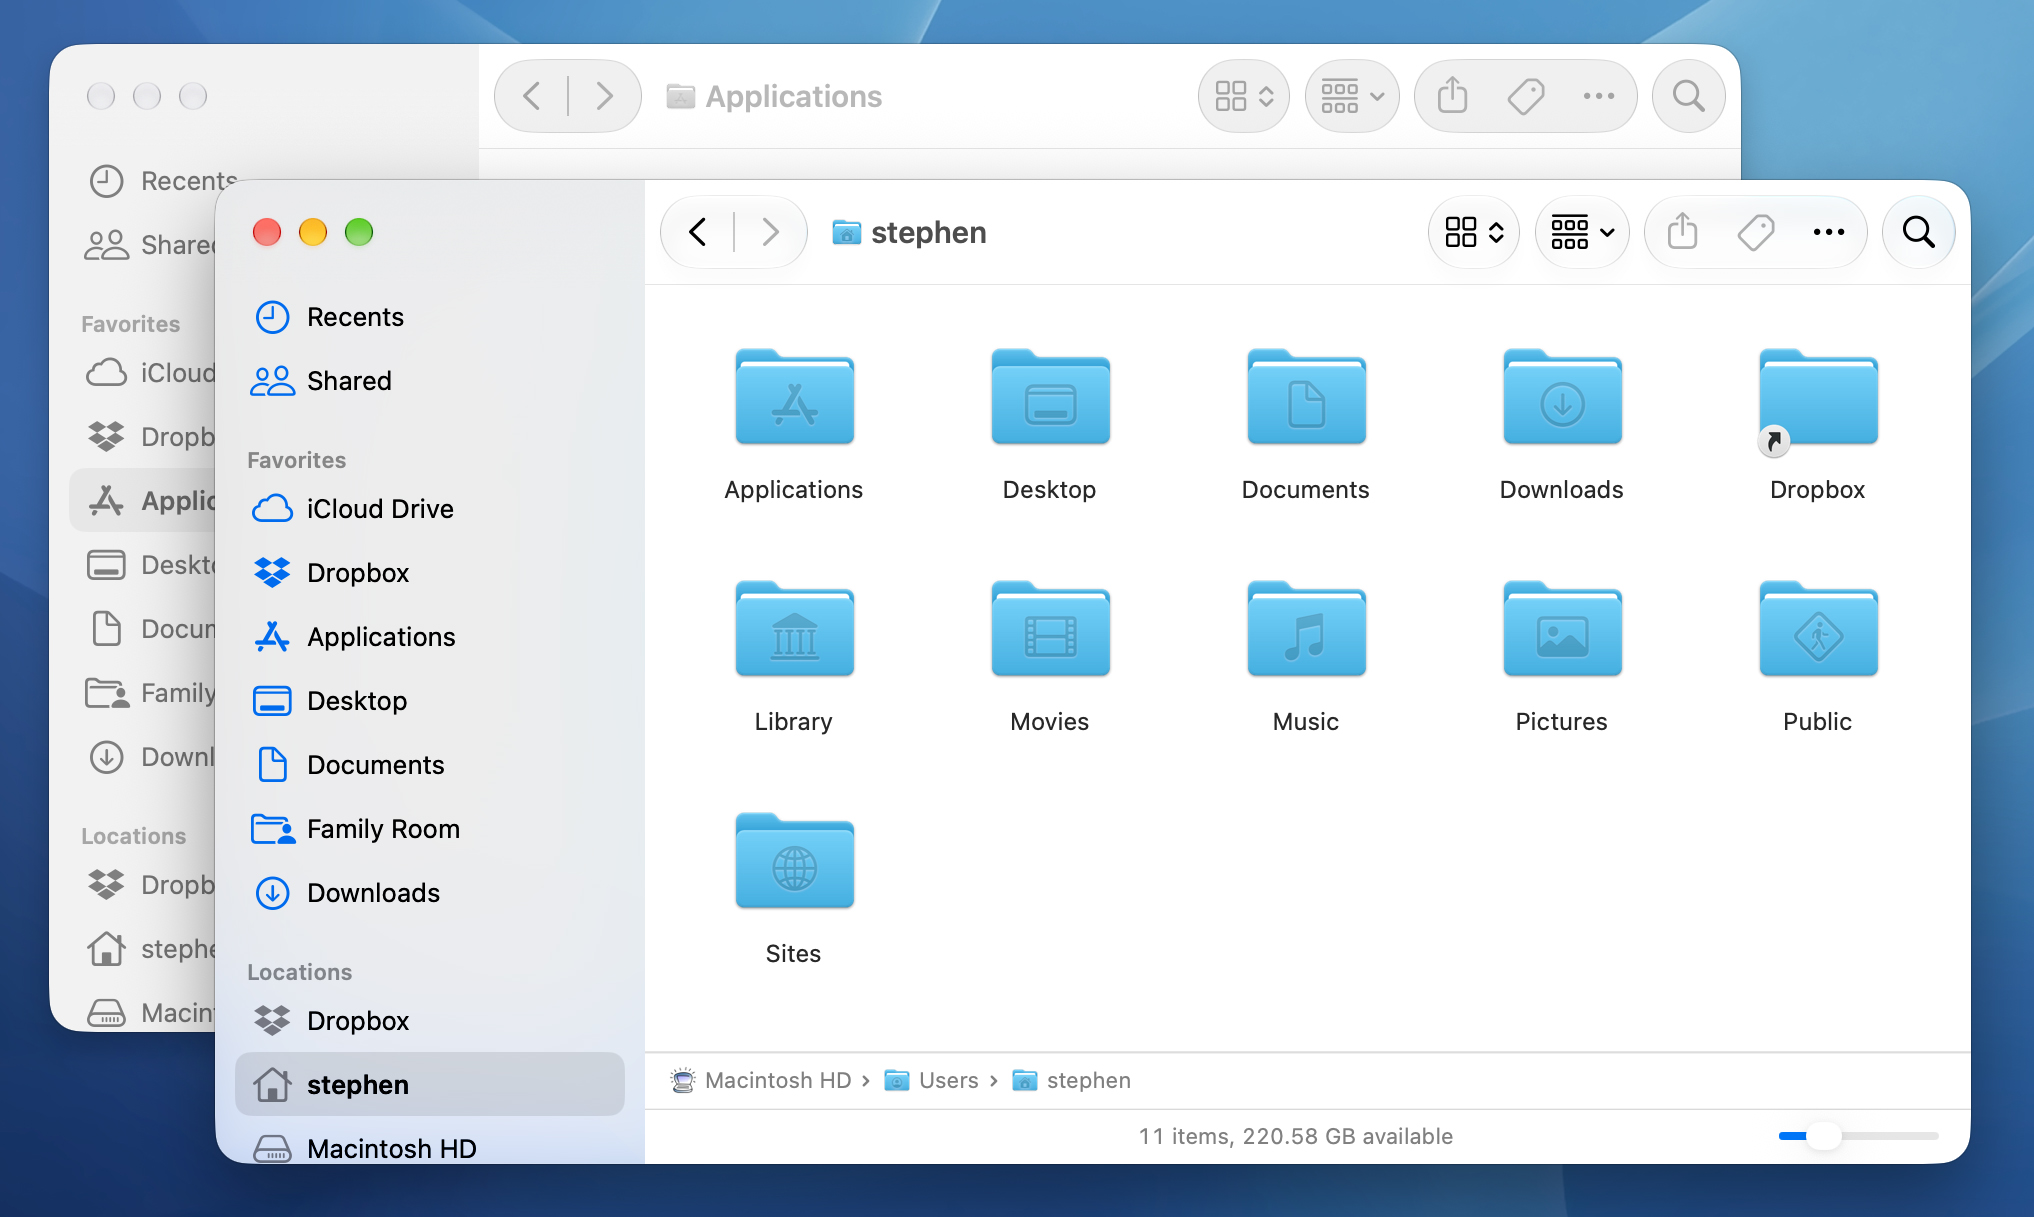This screenshot has height=1217, width=2034.
Task: Open the search in the stephen window
Action: pos(1918,232)
